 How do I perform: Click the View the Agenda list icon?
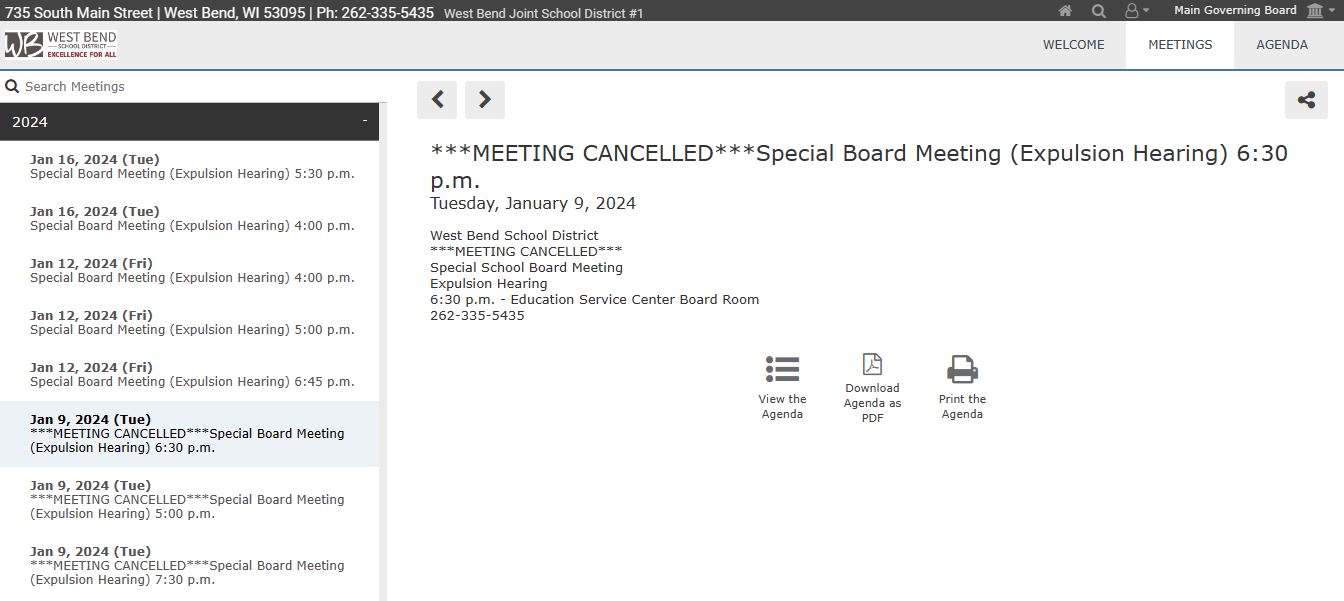click(782, 369)
